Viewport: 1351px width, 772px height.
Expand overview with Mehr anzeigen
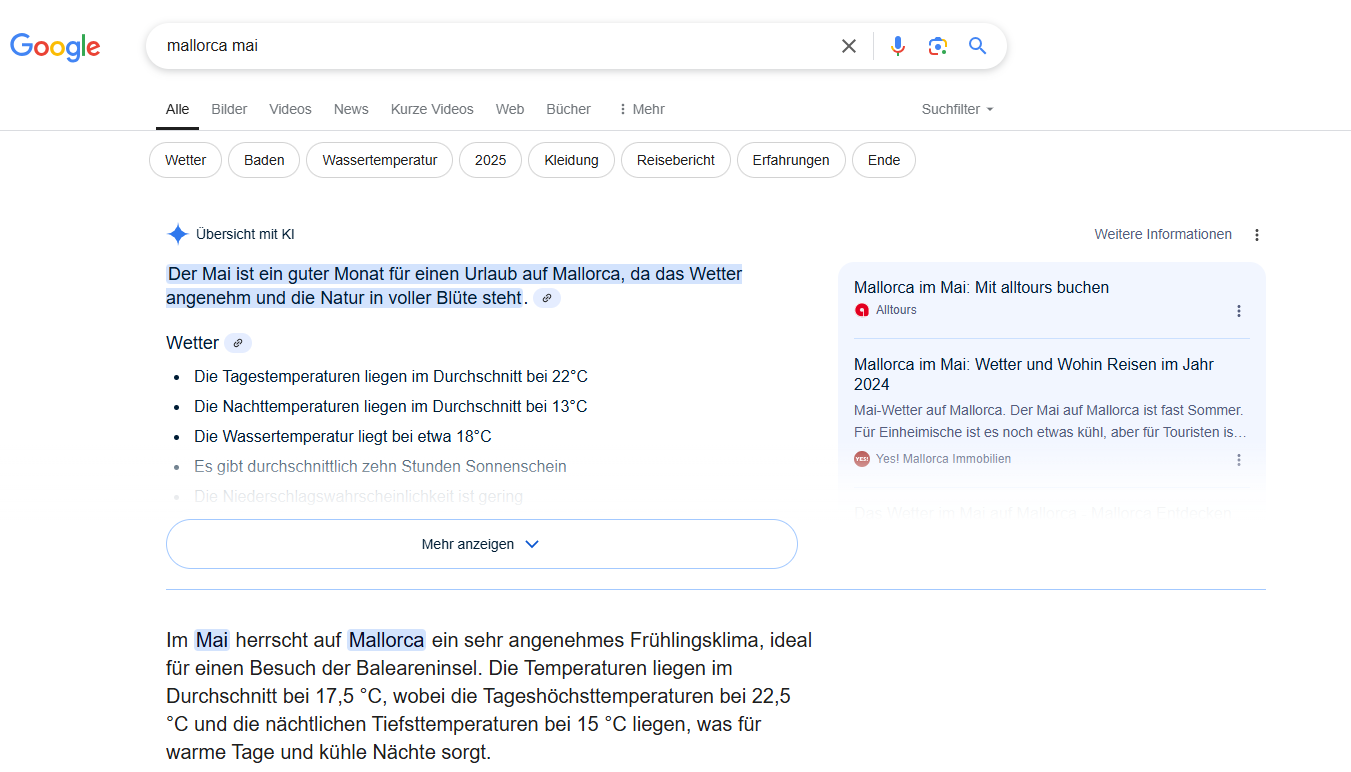point(482,544)
